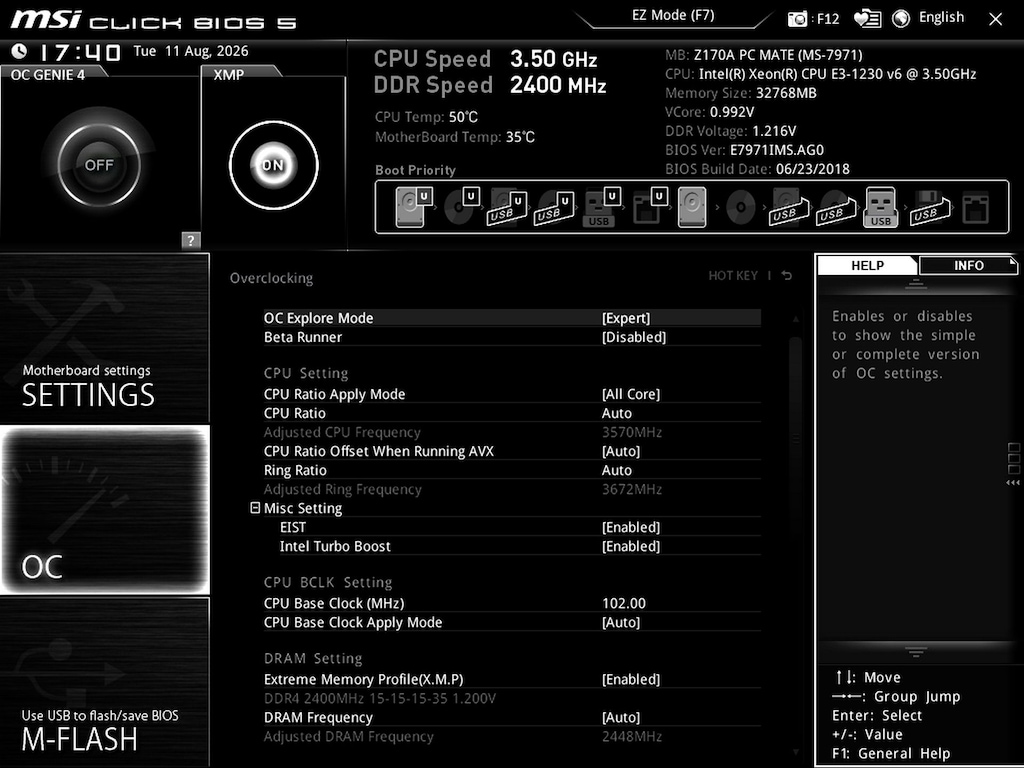Click the Boot Priority label
Viewport: 1024px width, 768px height.
[415, 170]
